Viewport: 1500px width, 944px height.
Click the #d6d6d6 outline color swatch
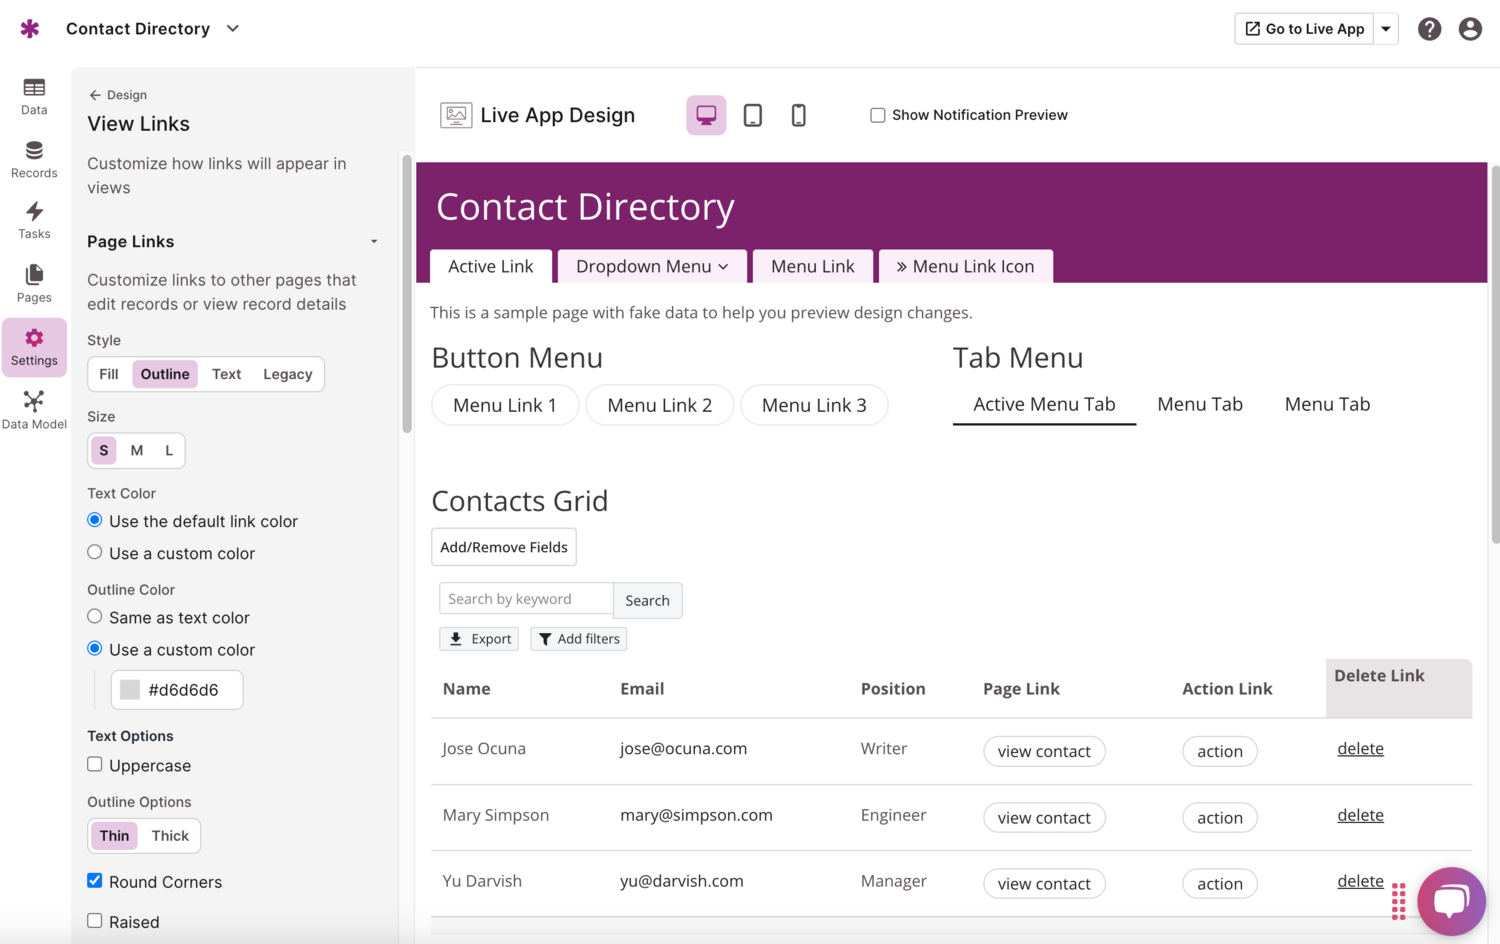click(x=130, y=690)
